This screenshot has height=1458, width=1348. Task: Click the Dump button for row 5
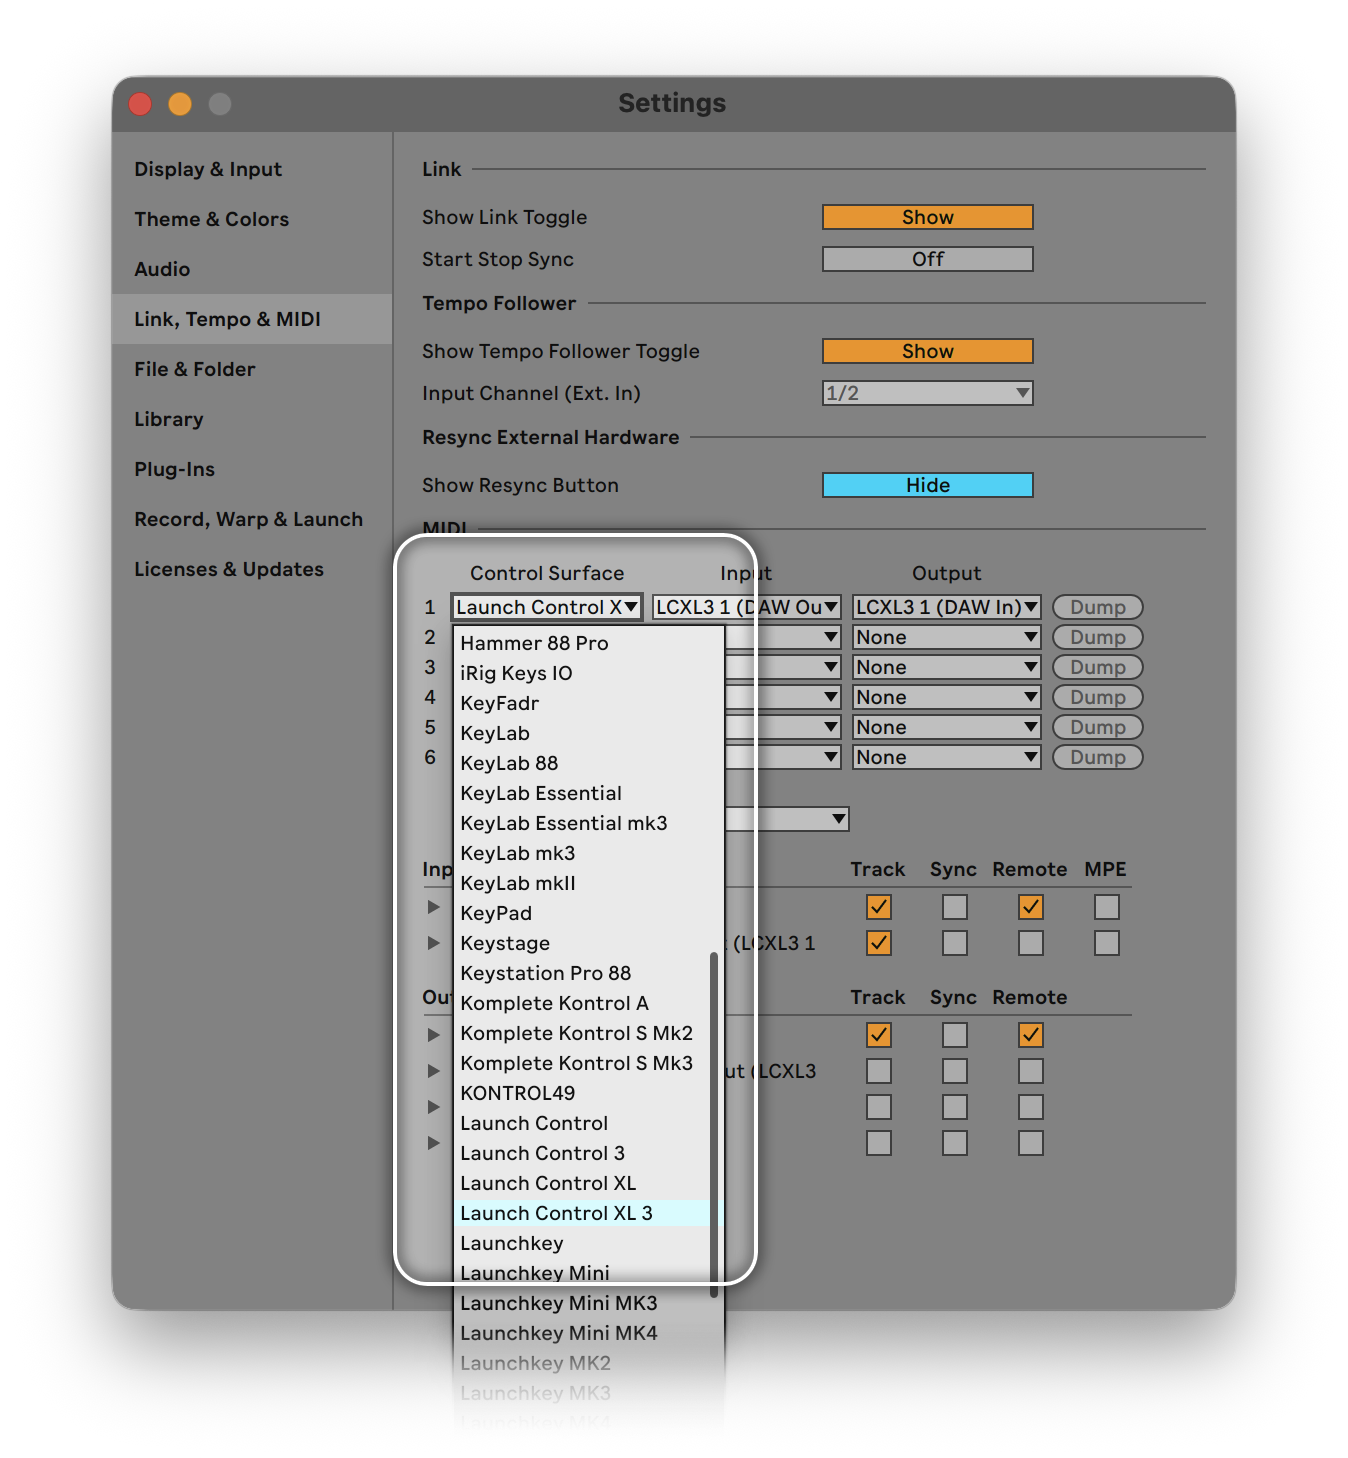1097,727
